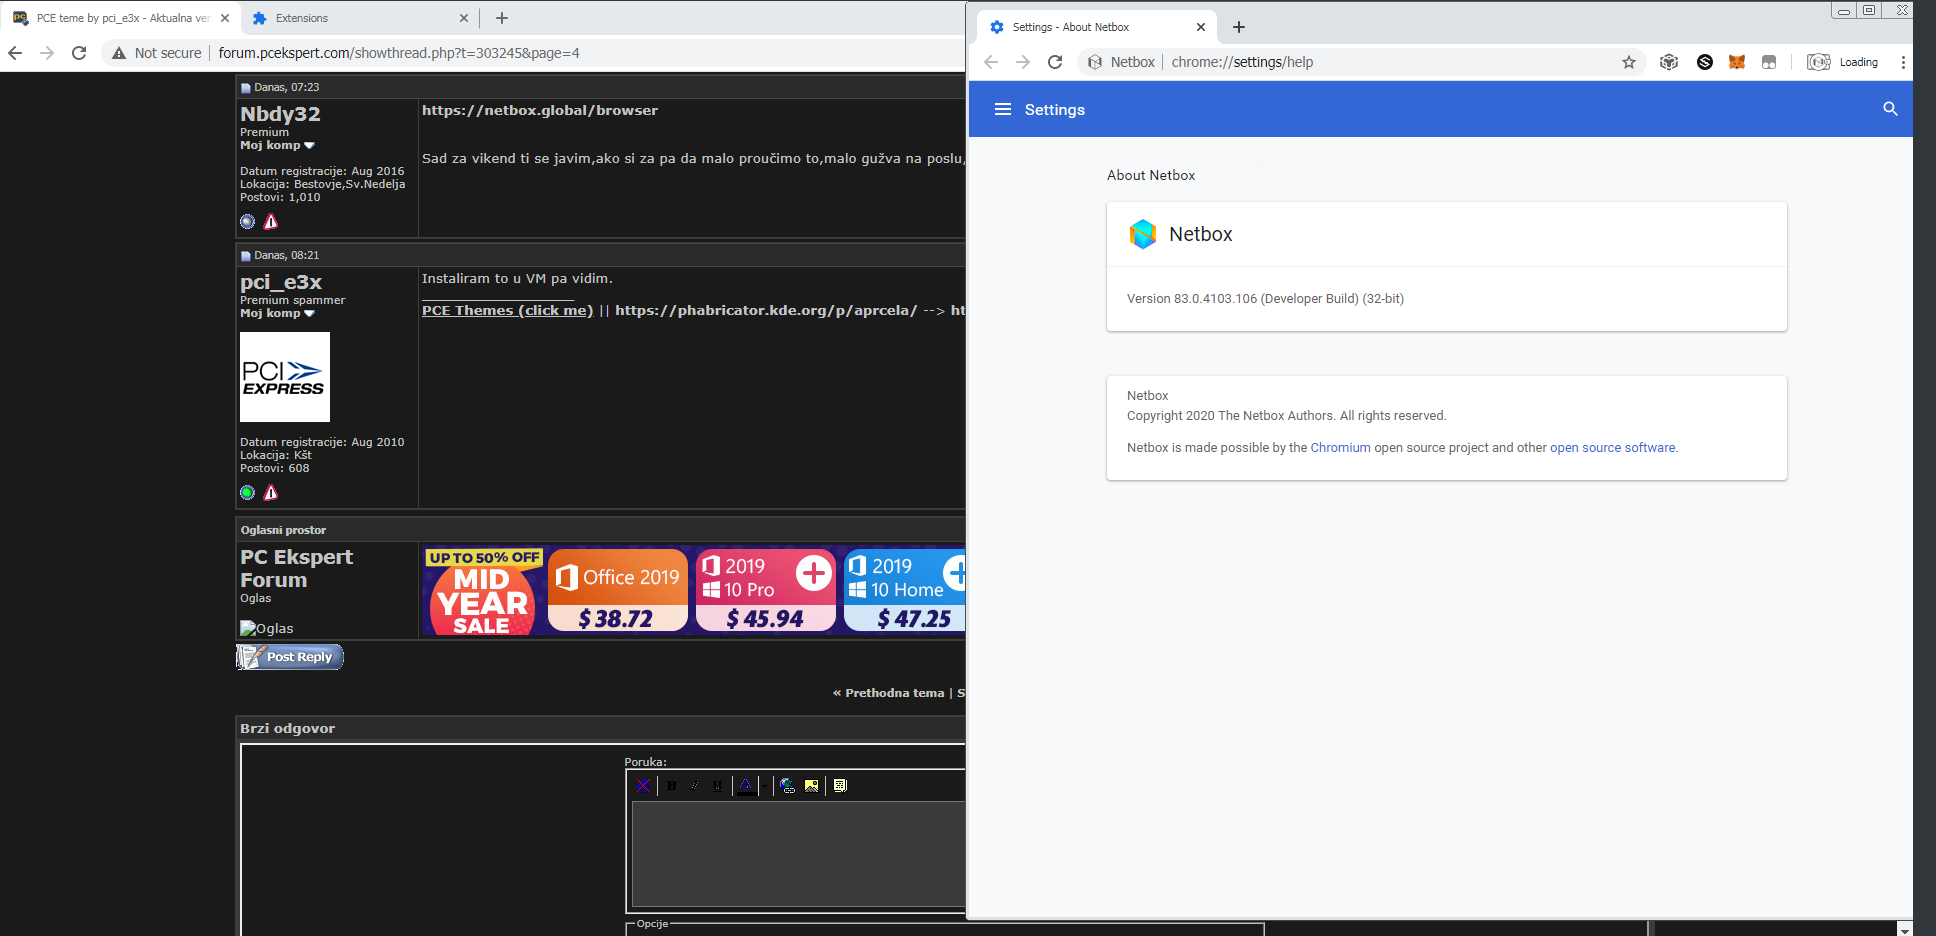Screen dimensions: 1936x936
Task: Open the Chromium project link
Action: pyautogui.click(x=1340, y=448)
